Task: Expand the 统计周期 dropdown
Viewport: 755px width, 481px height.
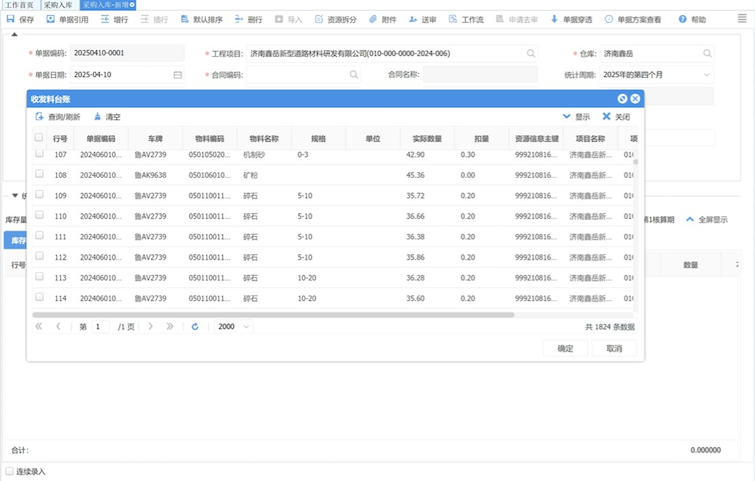Action: [706, 75]
